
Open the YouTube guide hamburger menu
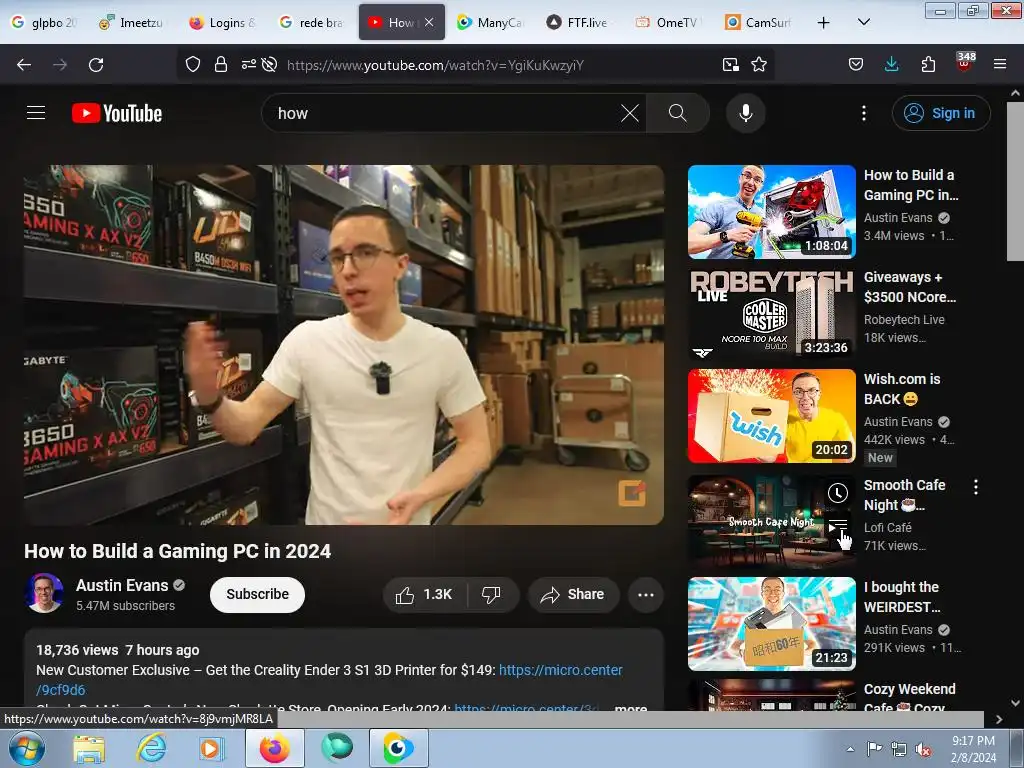point(36,113)
